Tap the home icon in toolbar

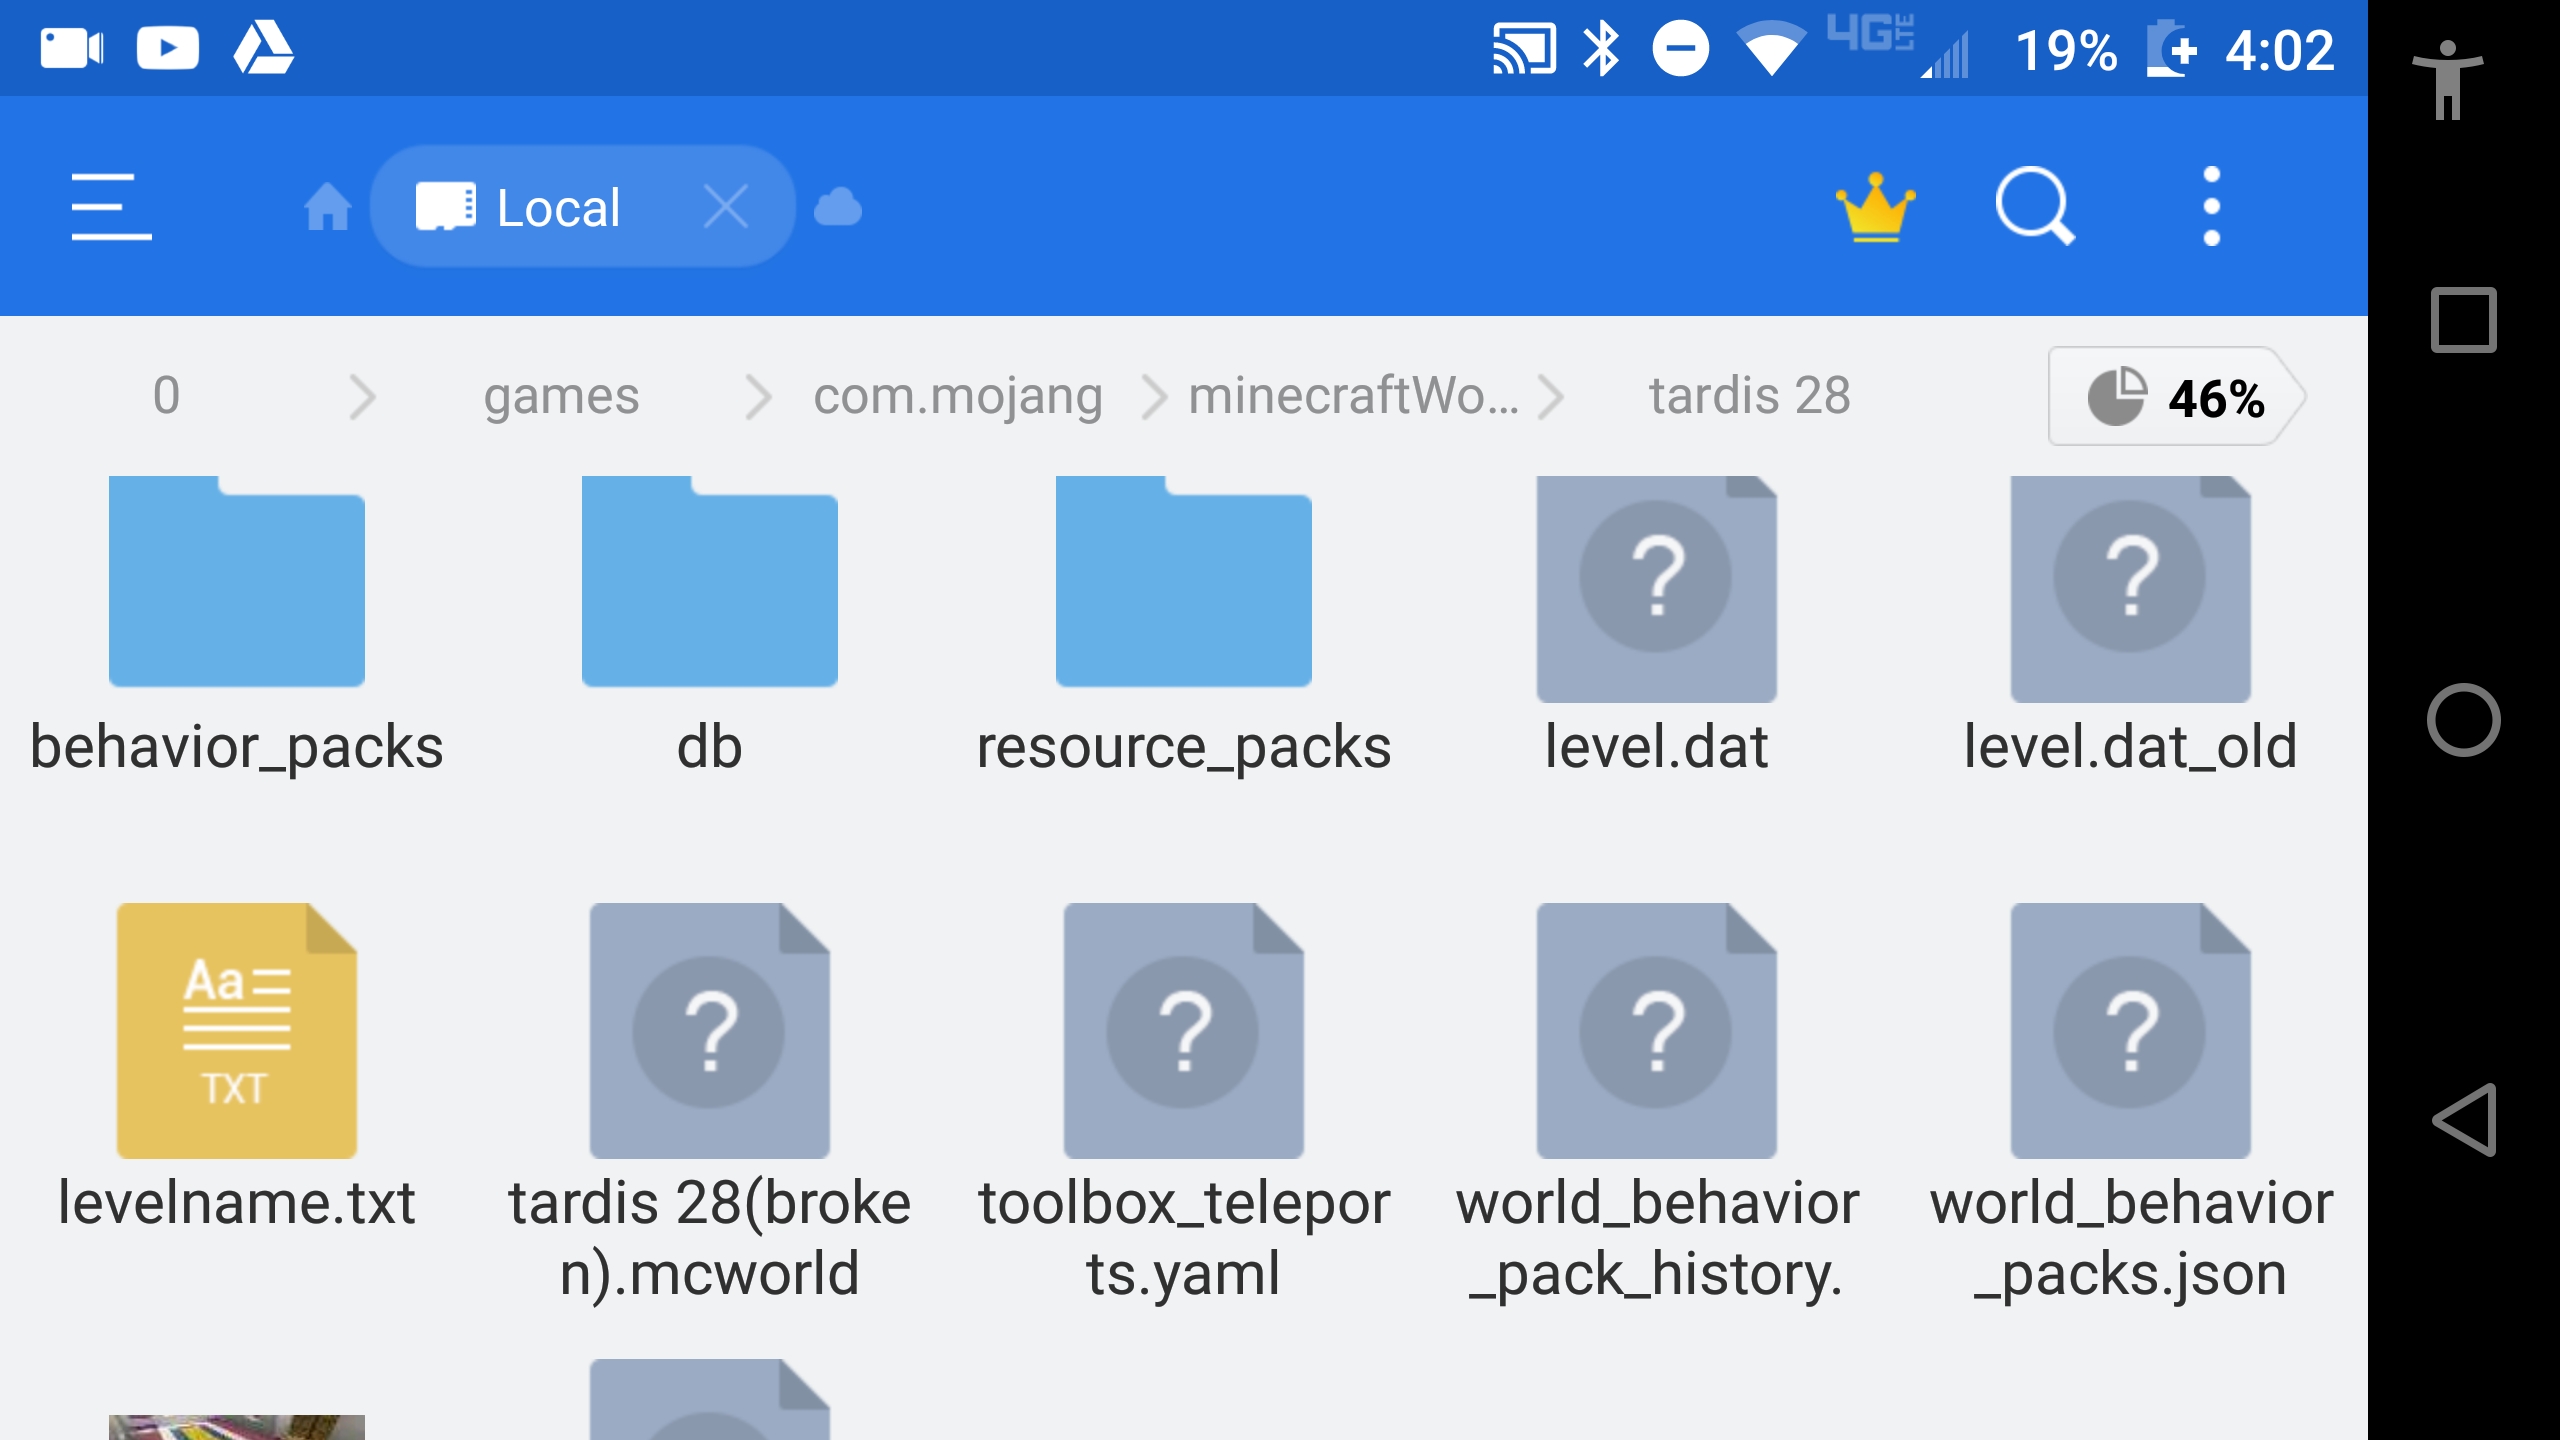pos(327,207)
